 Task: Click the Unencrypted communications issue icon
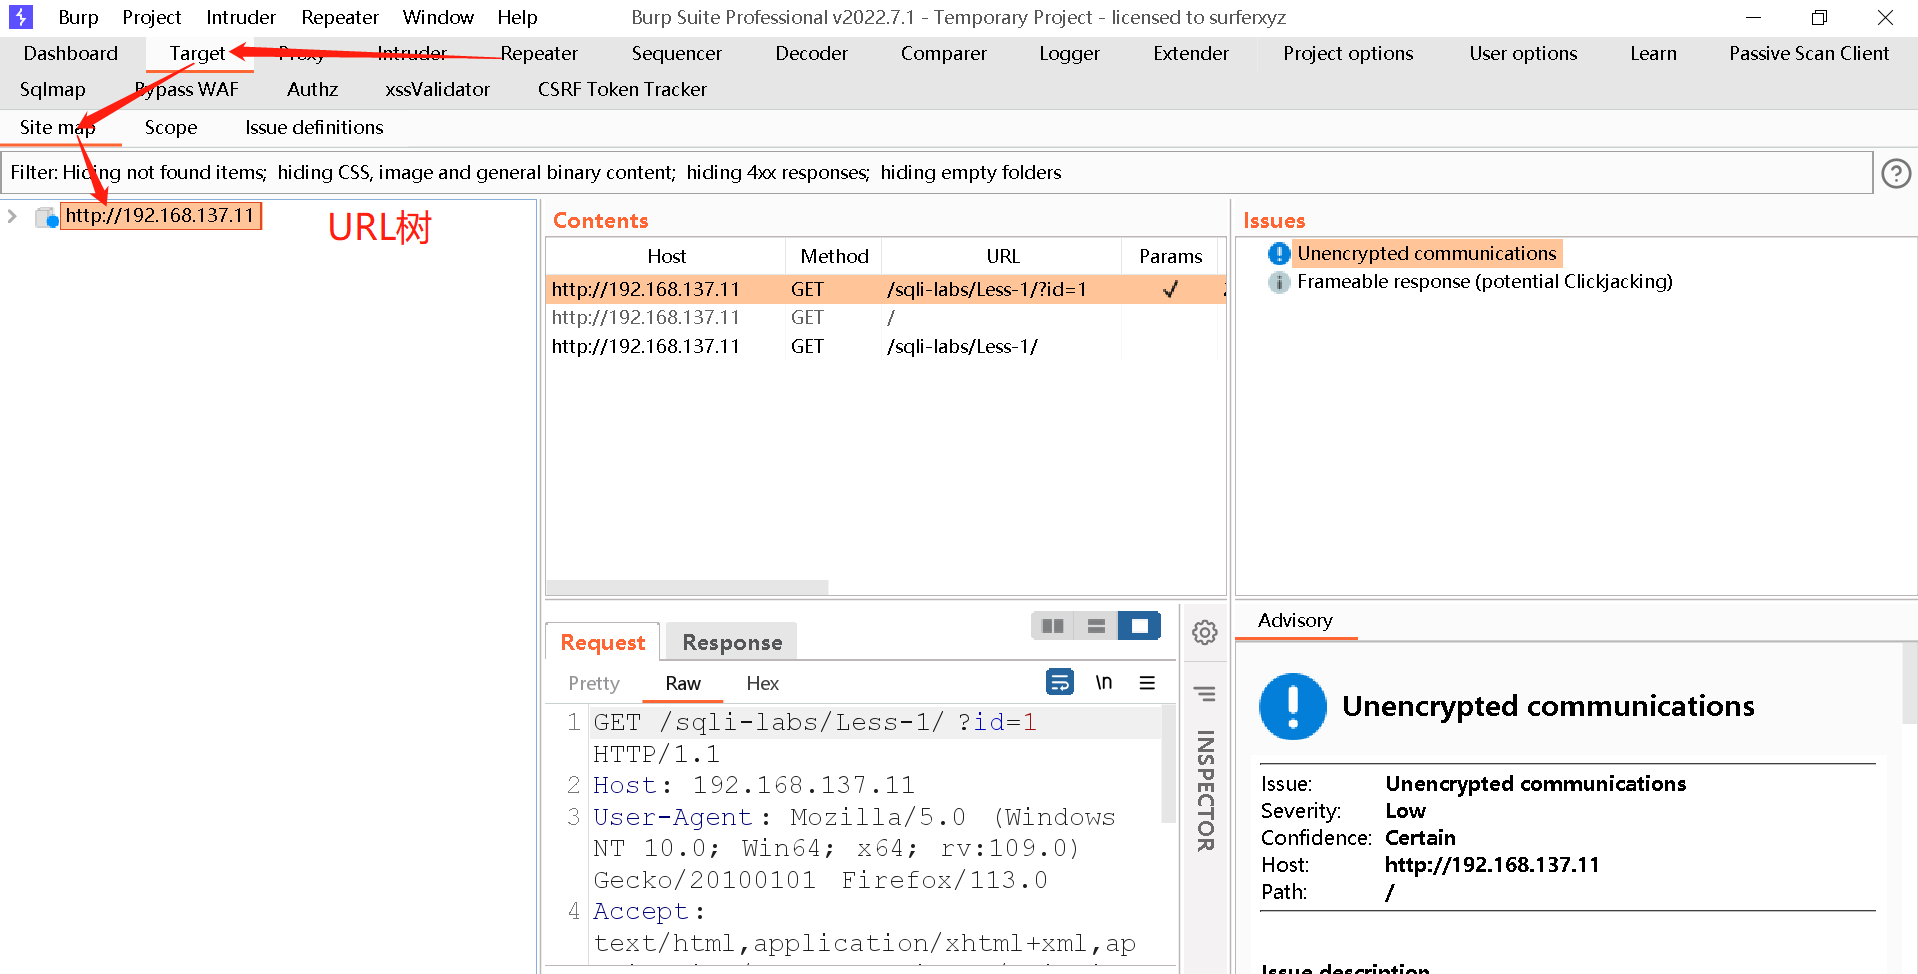pos(1279,254)
